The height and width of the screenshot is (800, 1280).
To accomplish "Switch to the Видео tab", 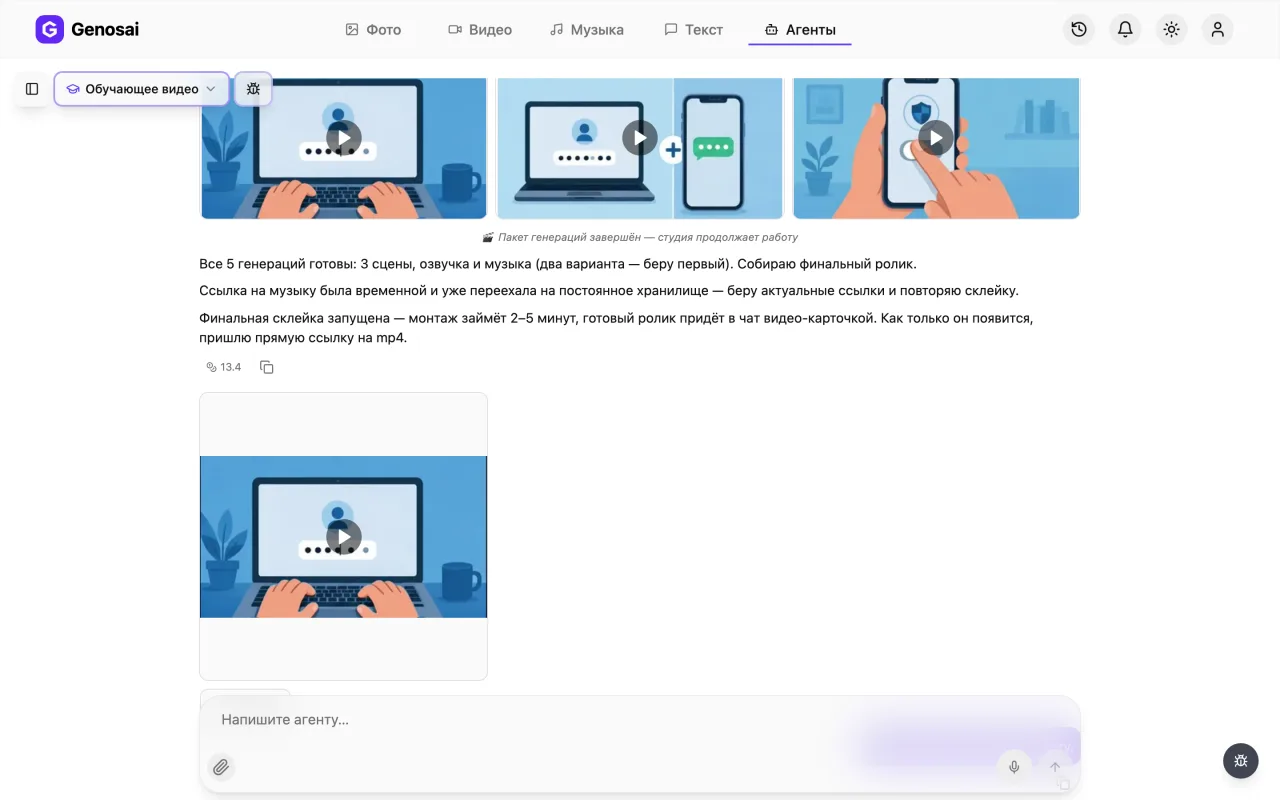I will (480, 30).
